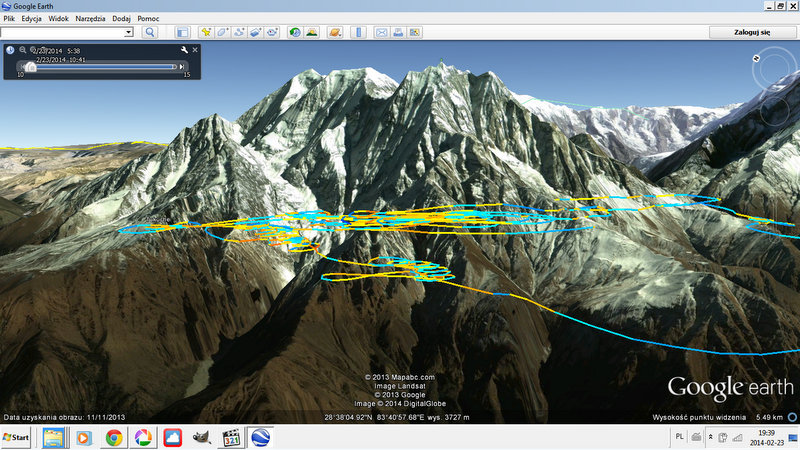800x450 pixels.
Task: Click the search magnifier button
Action: (x=150, y=32)
